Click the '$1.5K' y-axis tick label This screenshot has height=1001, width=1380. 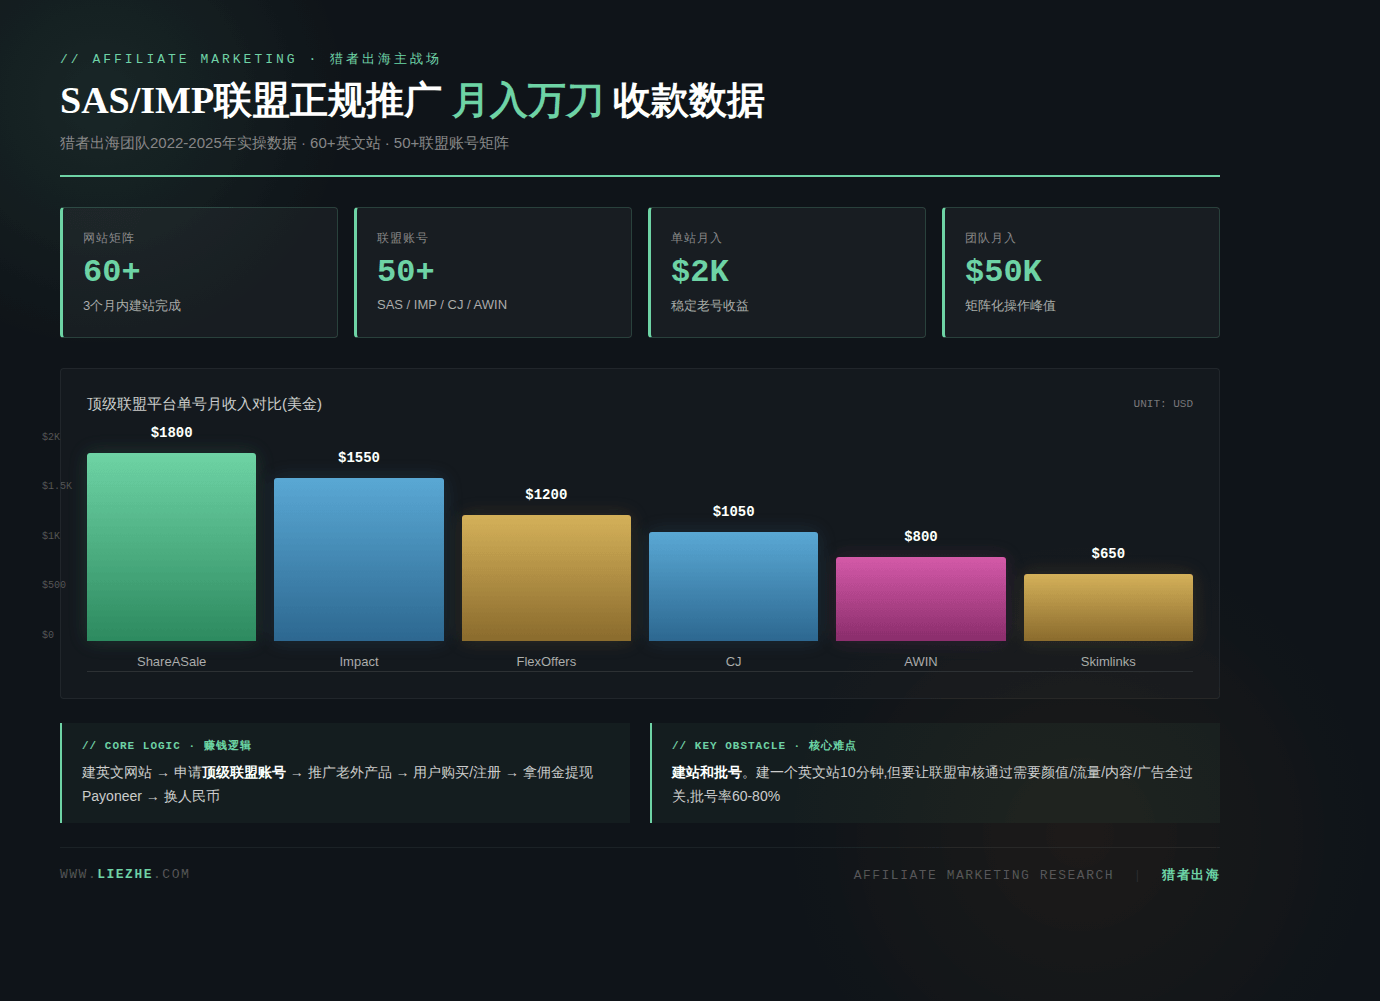pos(57,486)
